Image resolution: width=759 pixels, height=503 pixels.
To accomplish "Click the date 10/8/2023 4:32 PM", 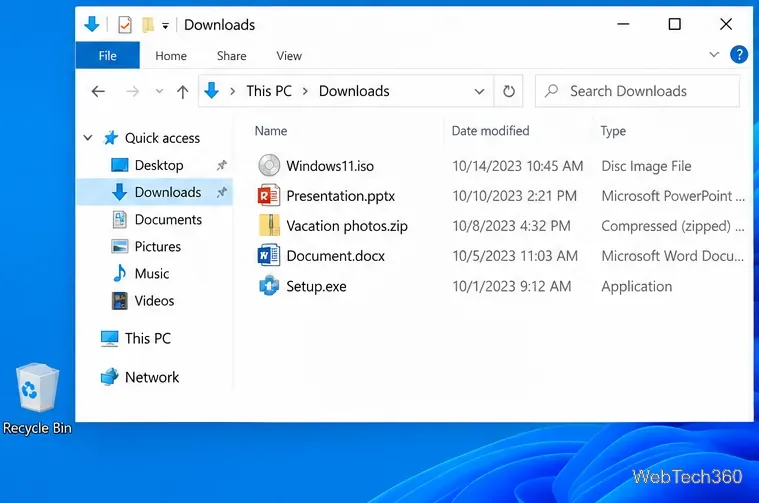I will tap(511, 226).
